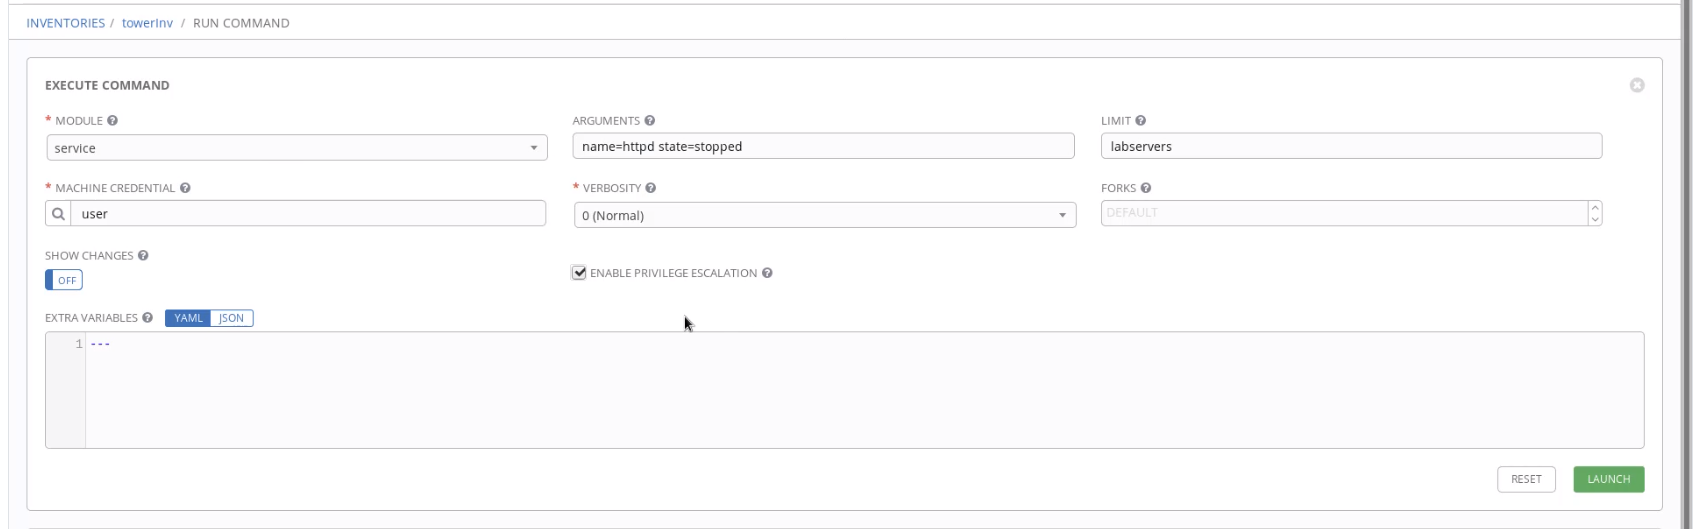Click the Forks help icon
Viewport: 1693px width, 529px height.
point(1146,188)
